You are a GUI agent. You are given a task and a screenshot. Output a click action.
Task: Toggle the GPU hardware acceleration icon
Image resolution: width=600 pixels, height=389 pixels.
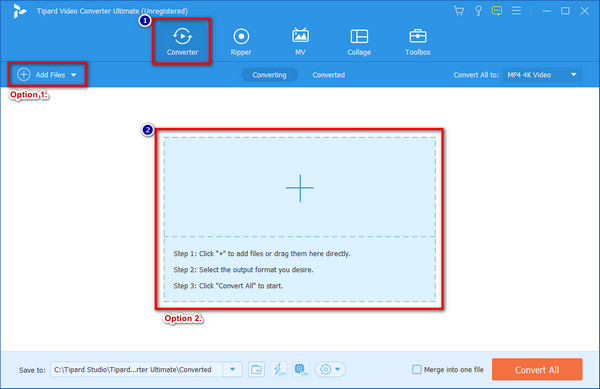click(301, 369)
